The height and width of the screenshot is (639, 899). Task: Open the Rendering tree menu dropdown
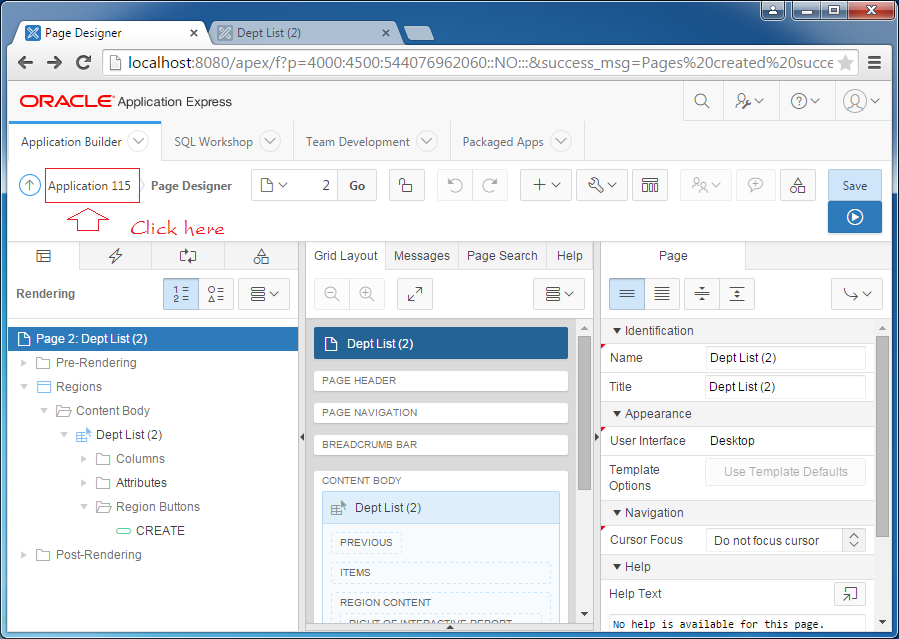click(264, 294)
